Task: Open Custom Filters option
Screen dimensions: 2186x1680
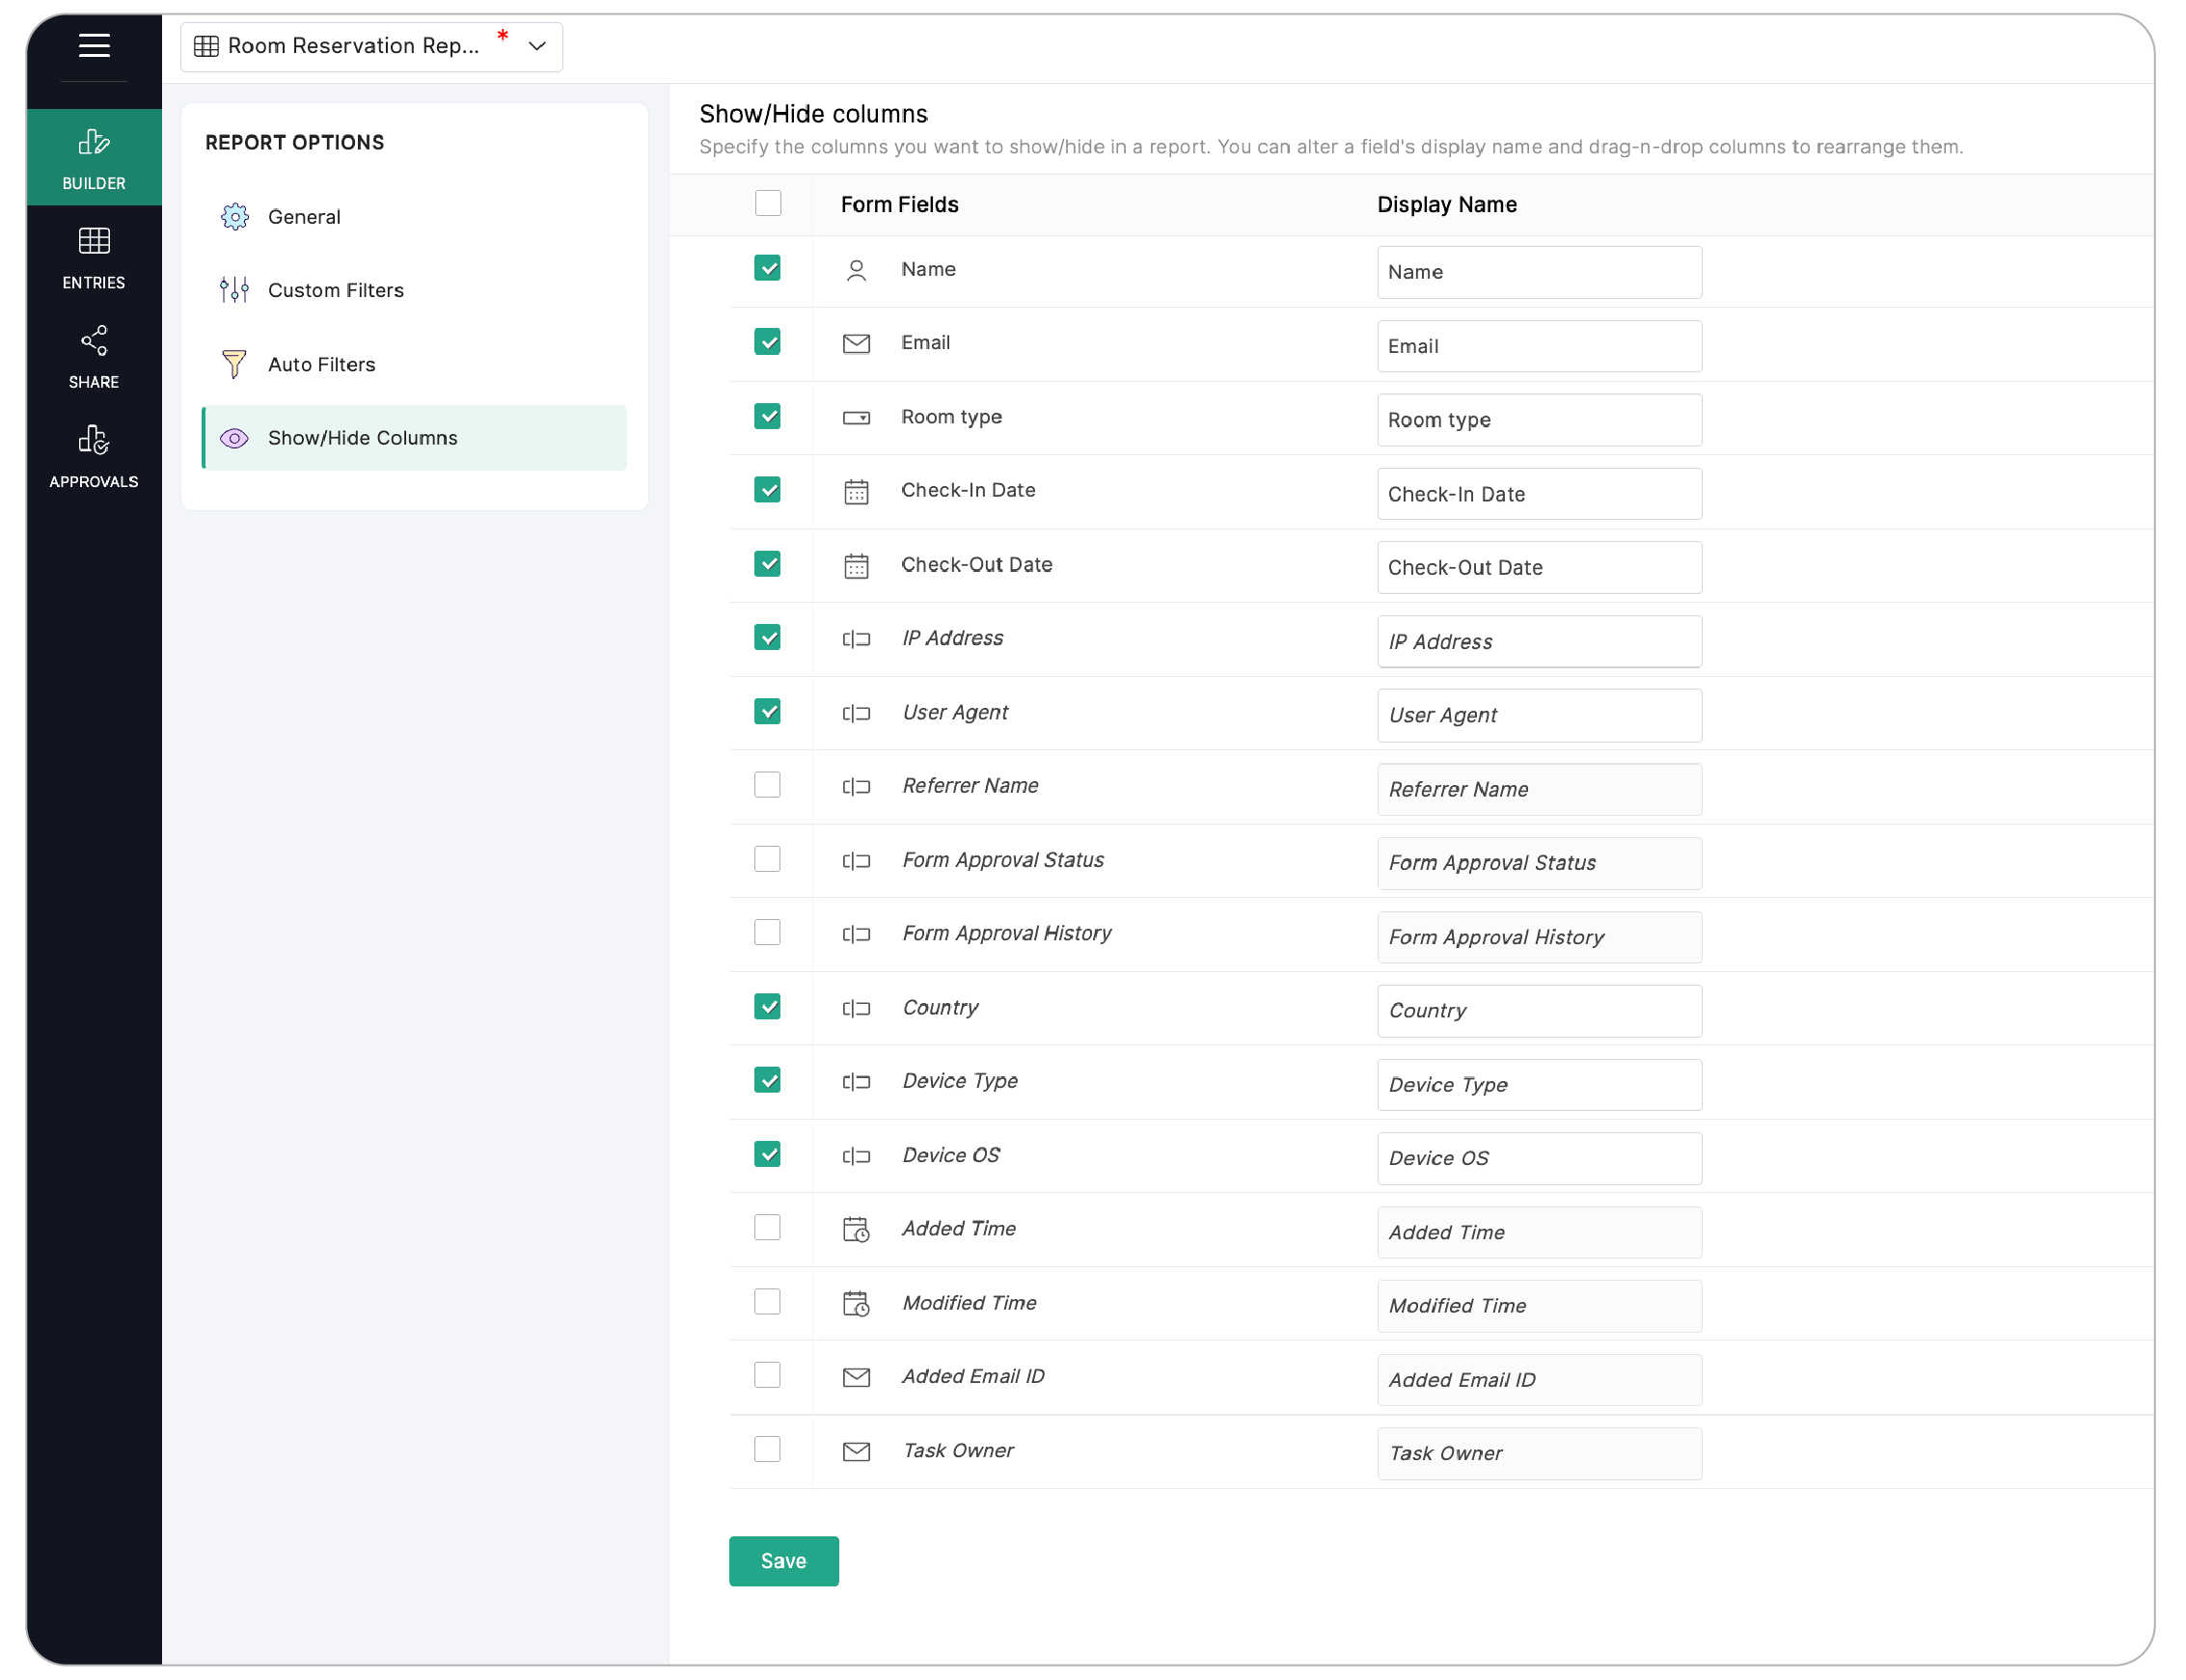Action: click(x=414, y=290)
